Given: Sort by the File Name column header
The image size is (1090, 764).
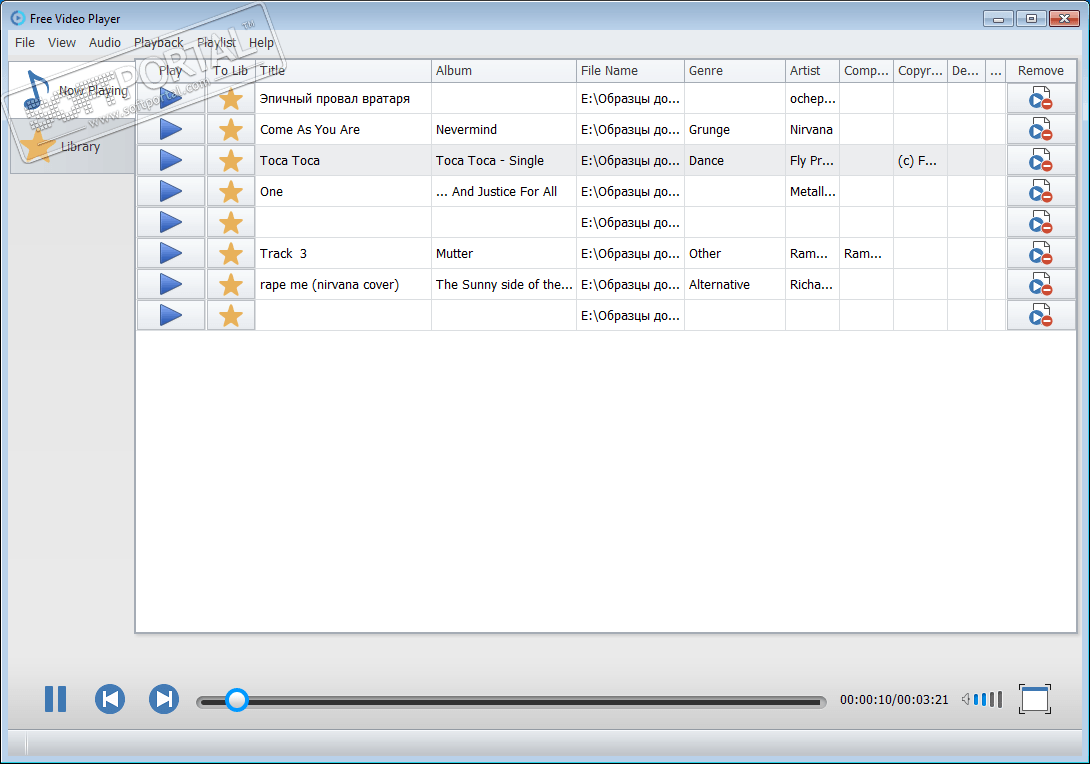Looking at the screenshot, I should tap(631, 71).
